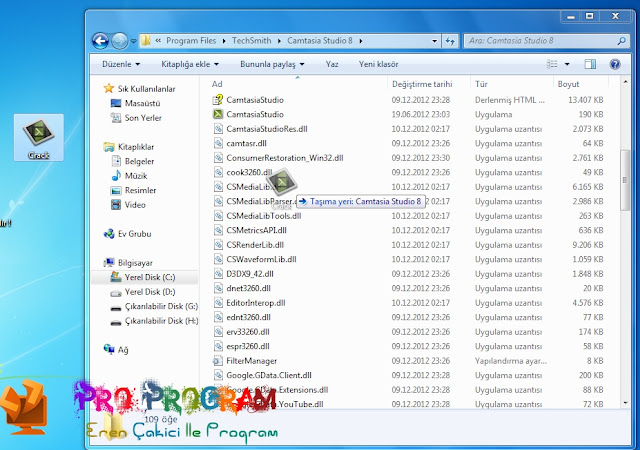Select CSMediaLibTools.dll file icon
The width and height of the screenshot is (640, 450).
point(218,216)
